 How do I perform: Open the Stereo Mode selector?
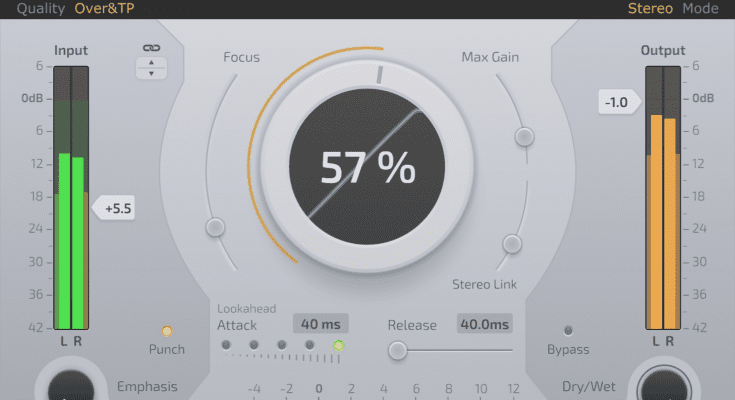coord(673,9)
